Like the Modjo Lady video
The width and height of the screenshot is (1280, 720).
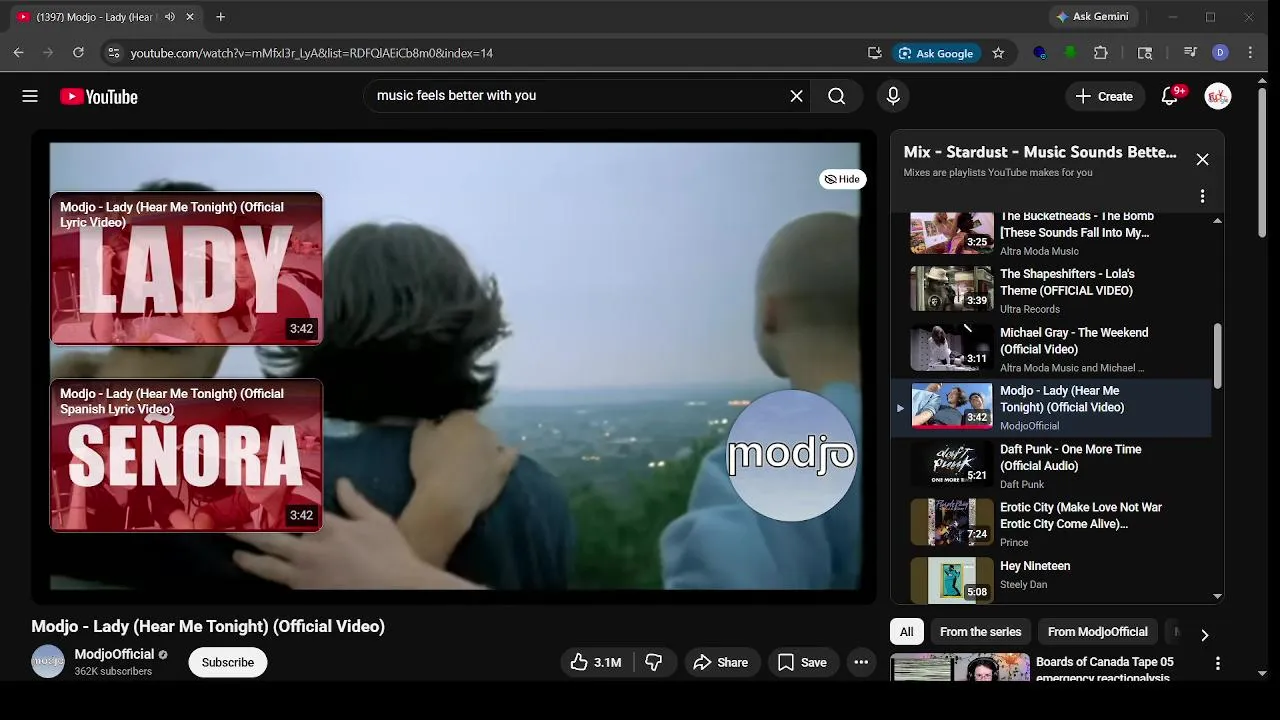click(x=596, y=662)
